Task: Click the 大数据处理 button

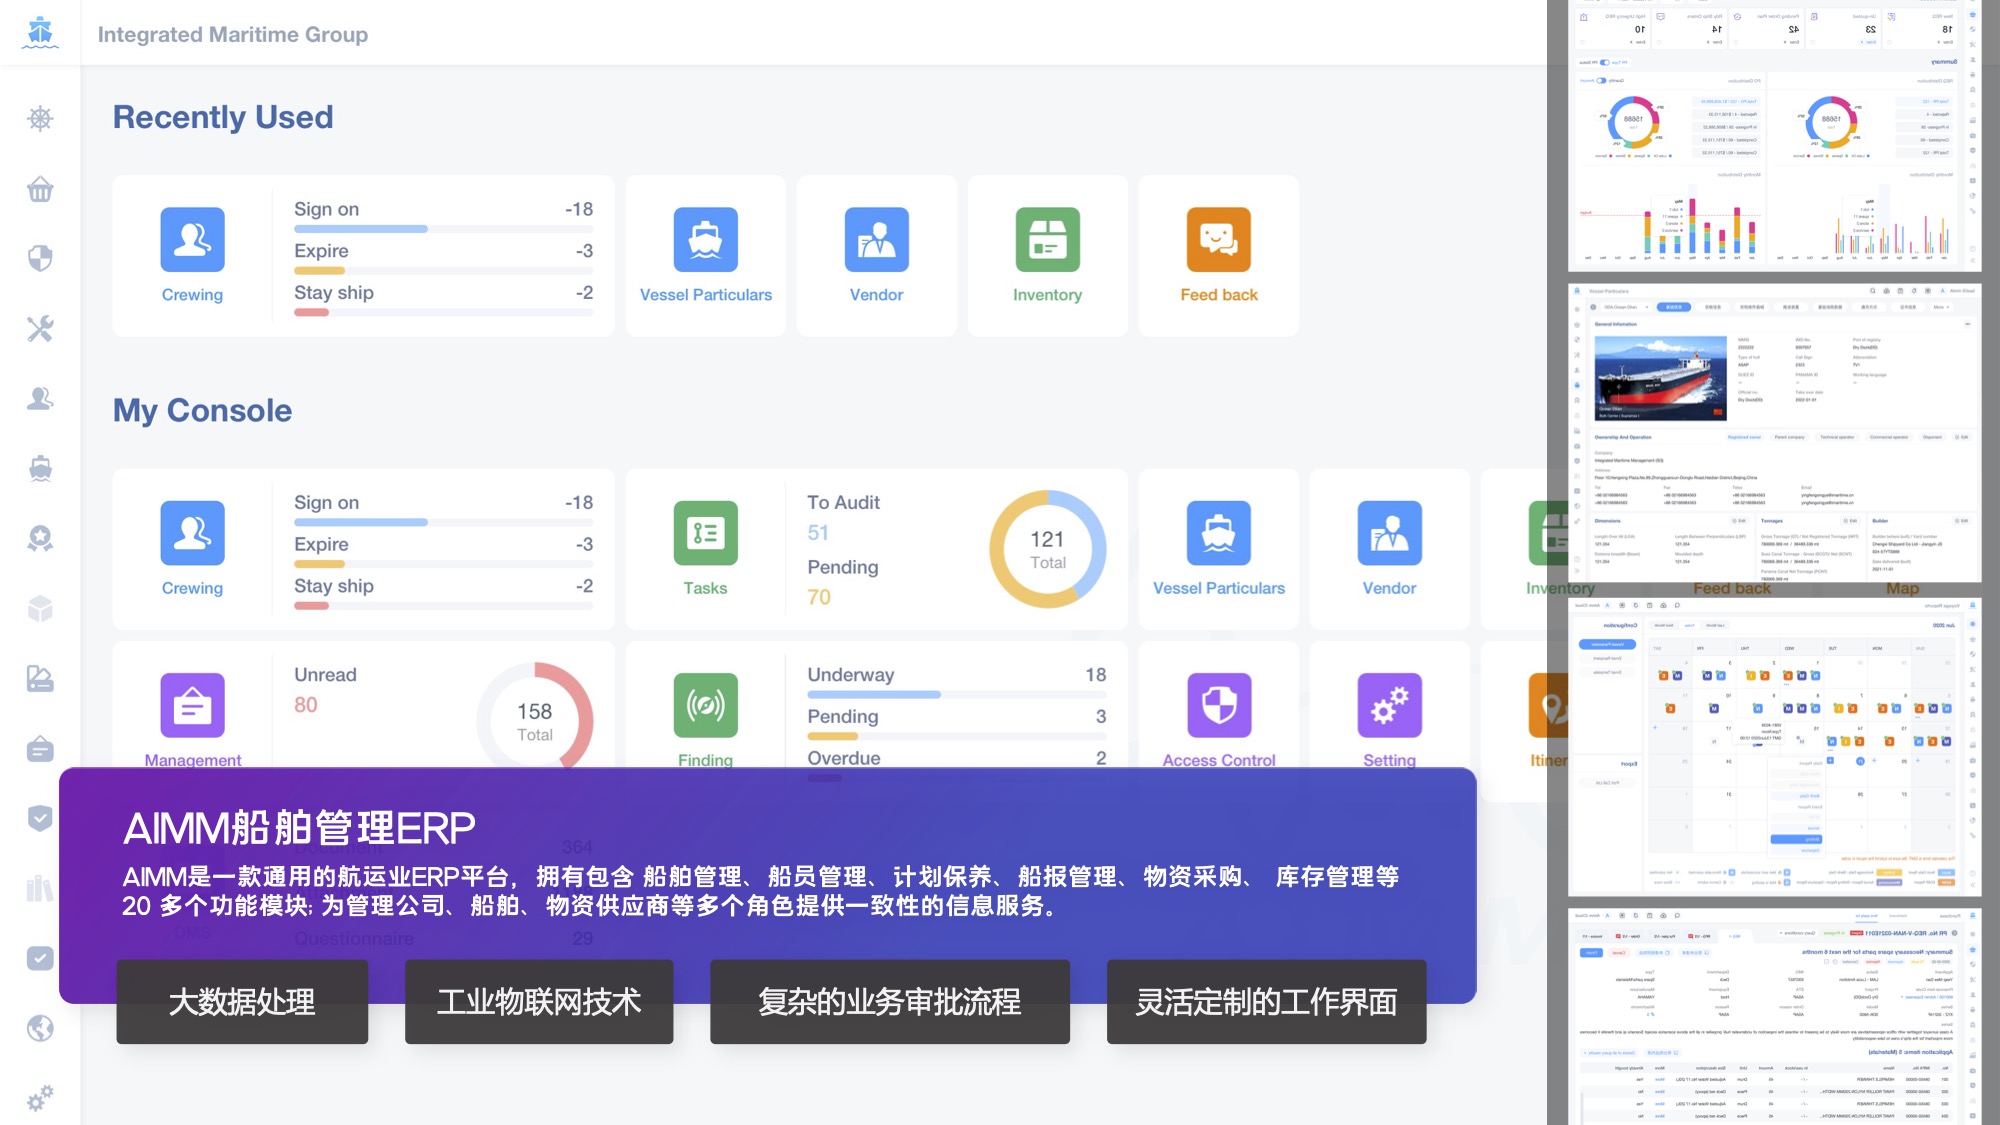Action: pos(242,1002)
